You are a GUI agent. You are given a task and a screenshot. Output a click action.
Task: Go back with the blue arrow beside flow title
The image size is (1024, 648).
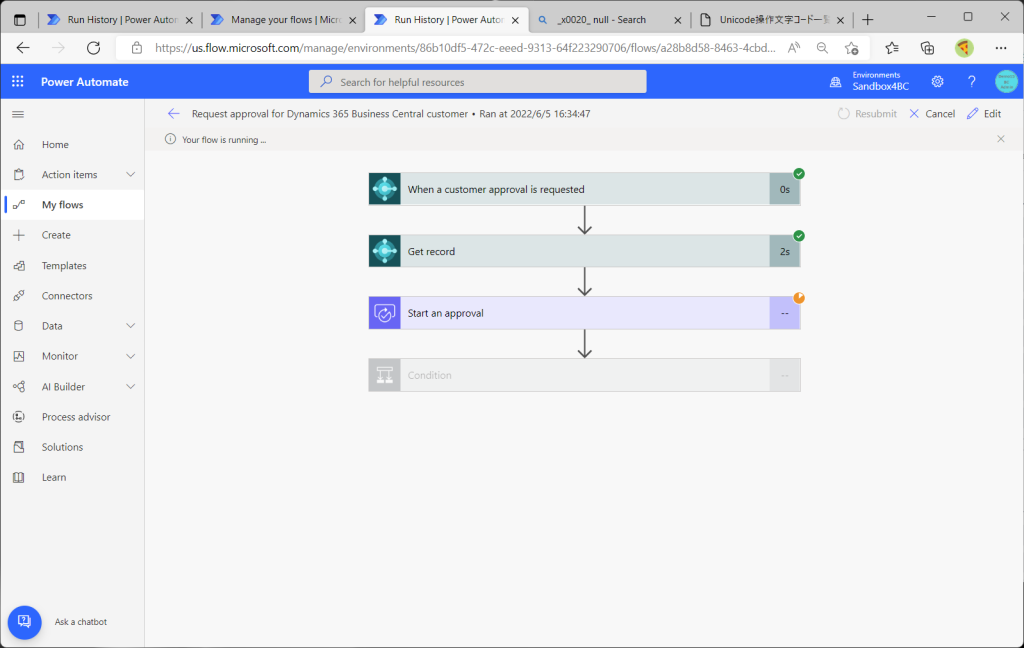click(173, 114)
